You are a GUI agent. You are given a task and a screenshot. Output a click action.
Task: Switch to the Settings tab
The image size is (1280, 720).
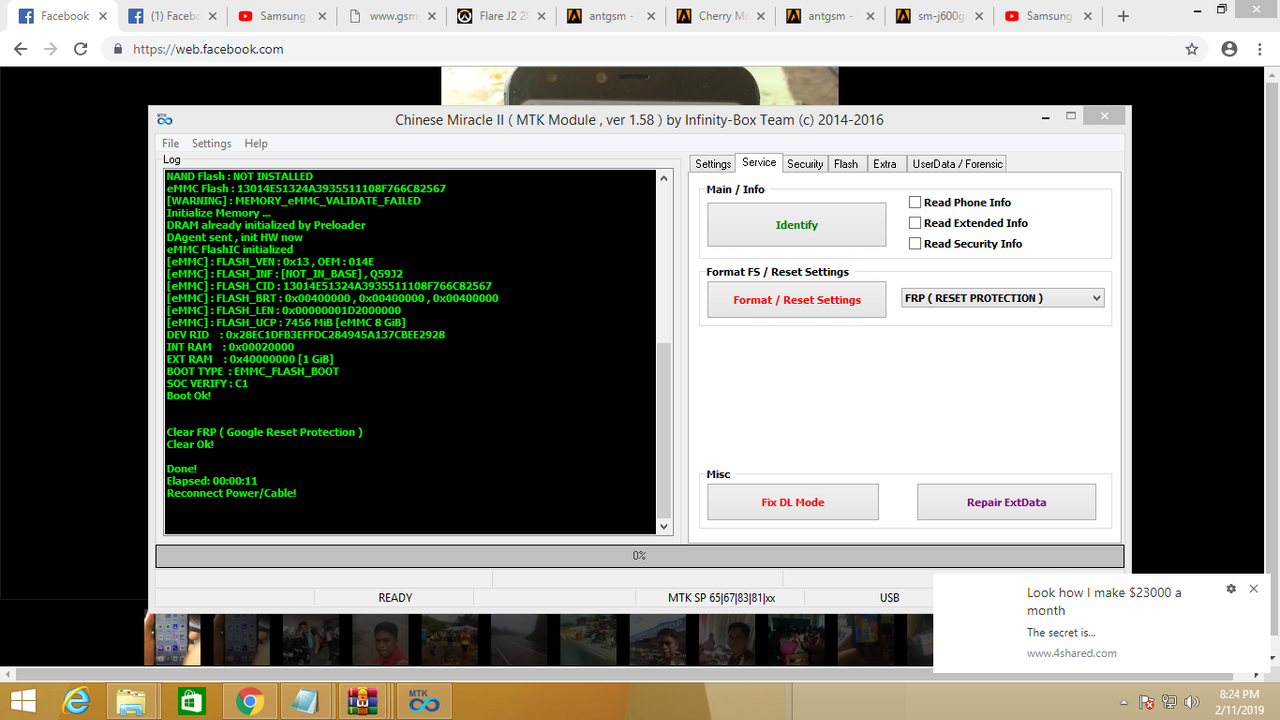tap(713, 164)
